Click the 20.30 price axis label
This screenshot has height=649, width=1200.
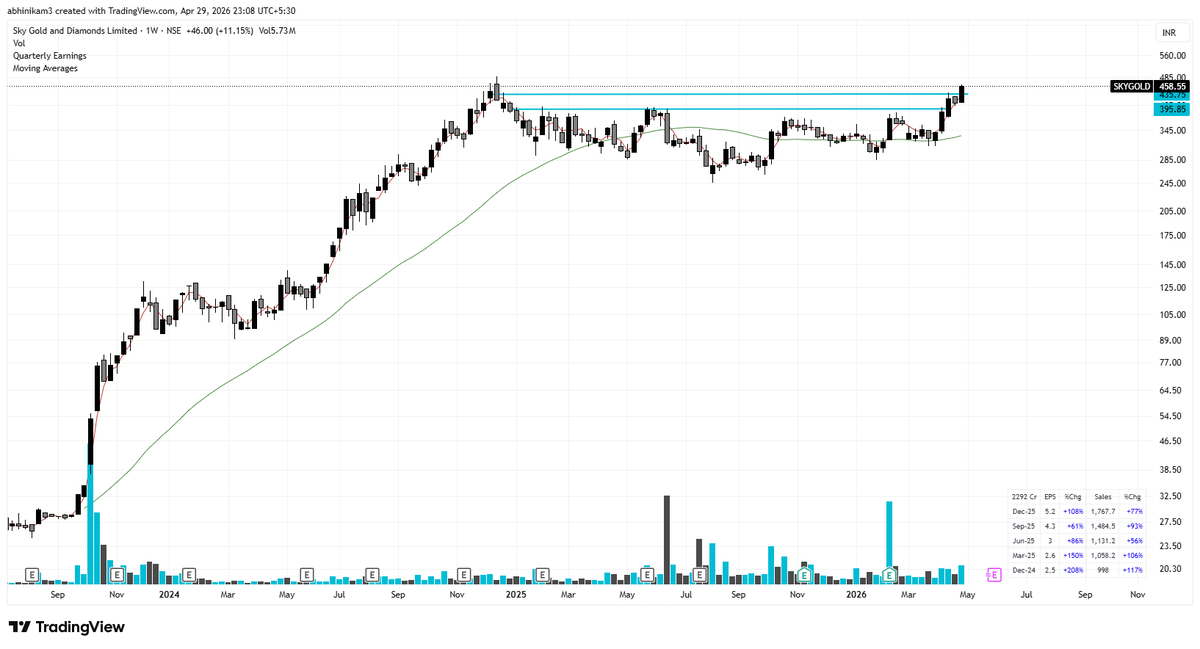tap(1171, 568)
